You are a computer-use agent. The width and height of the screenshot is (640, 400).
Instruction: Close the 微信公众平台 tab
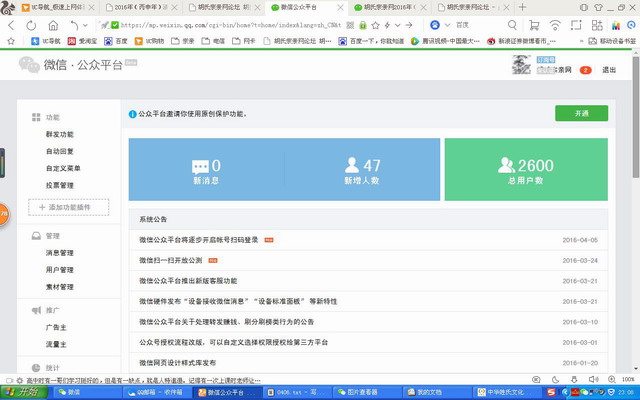click(x=340, y=7)
